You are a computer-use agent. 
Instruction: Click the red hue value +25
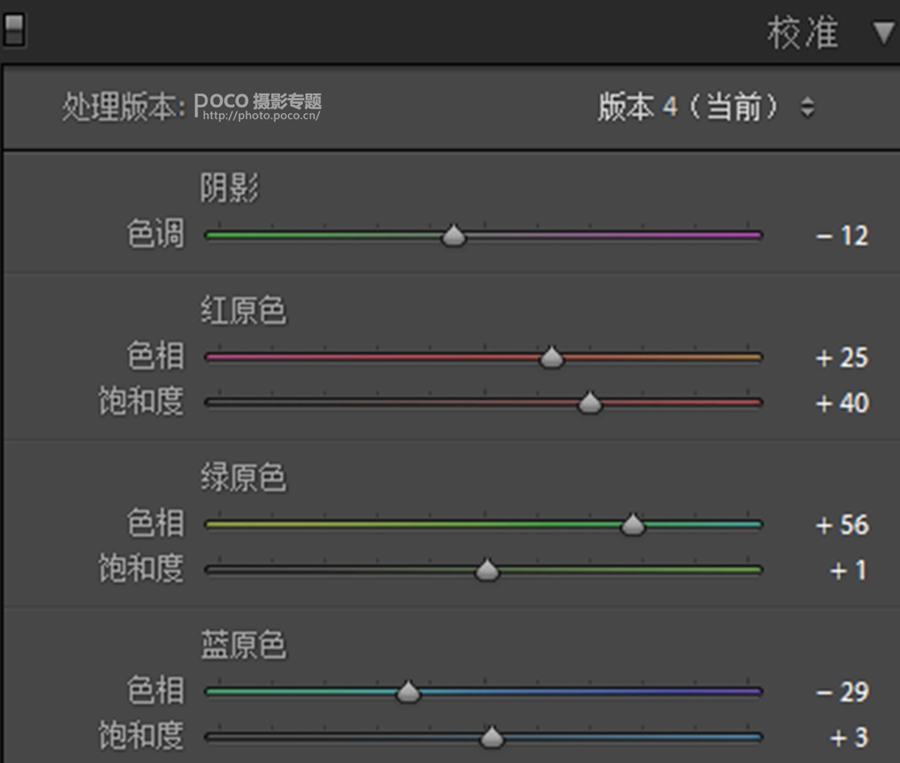842,359
